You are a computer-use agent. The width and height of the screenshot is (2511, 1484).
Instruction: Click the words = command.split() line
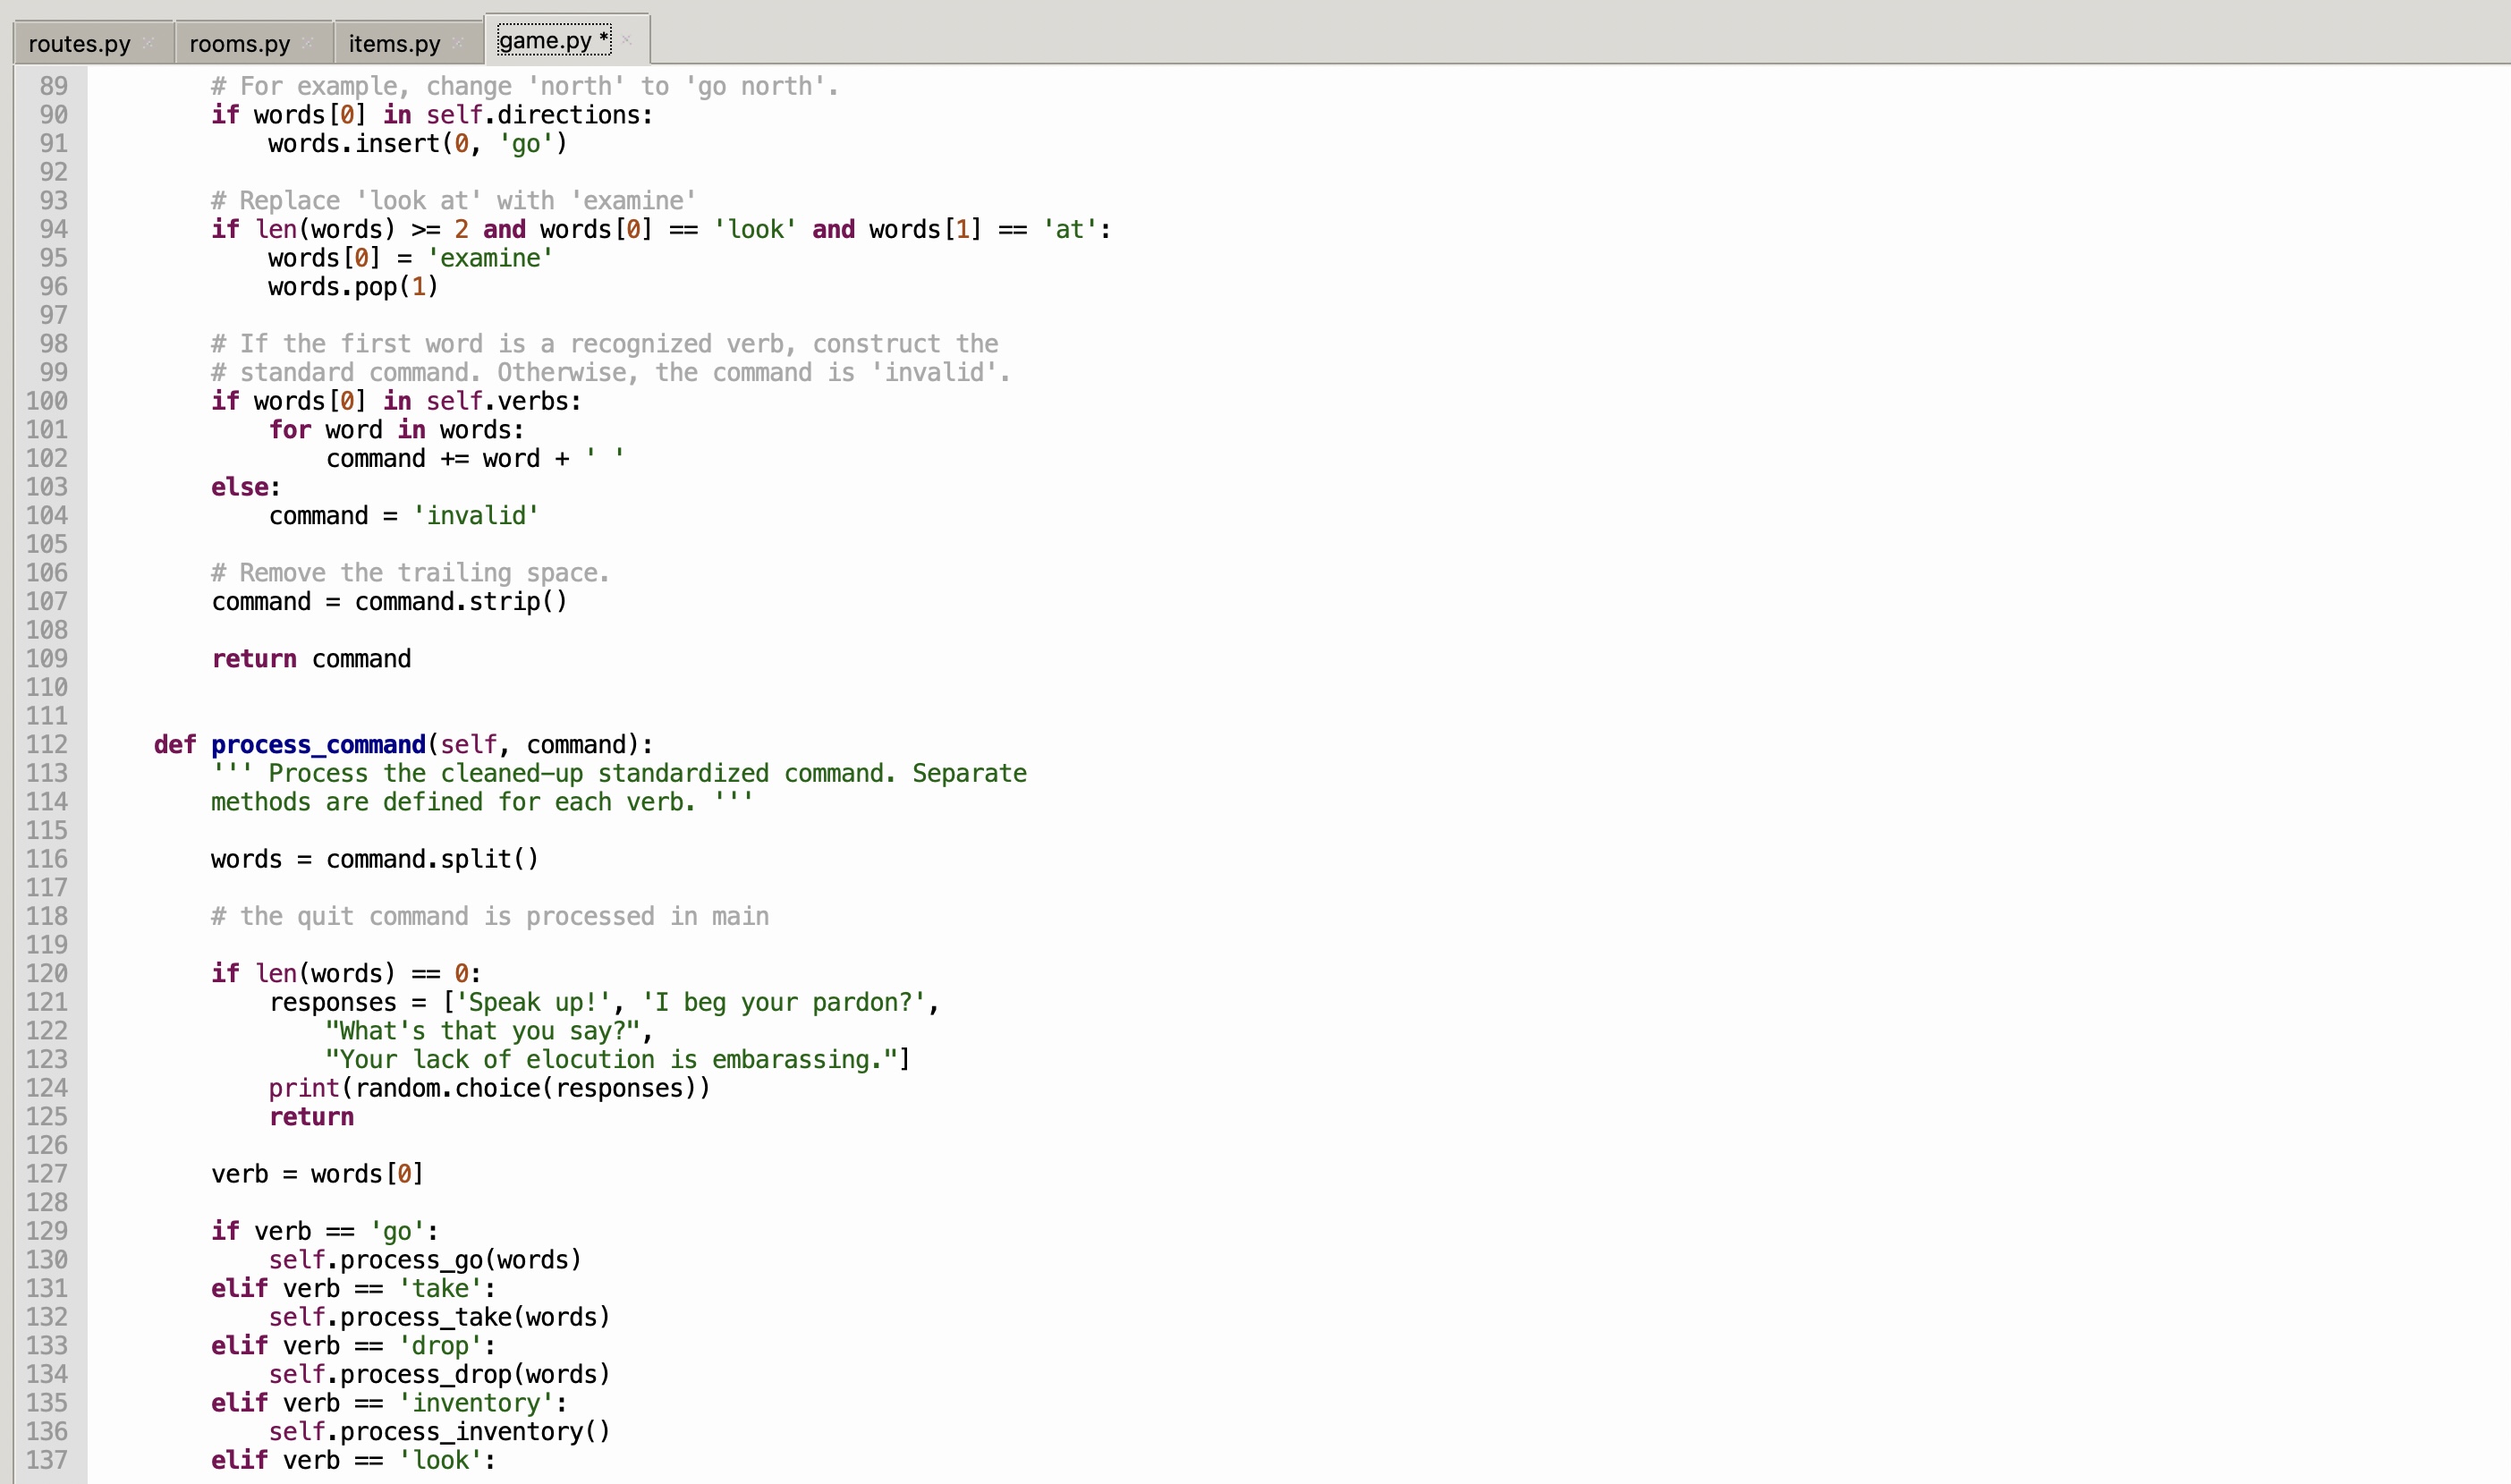(375, 858)
